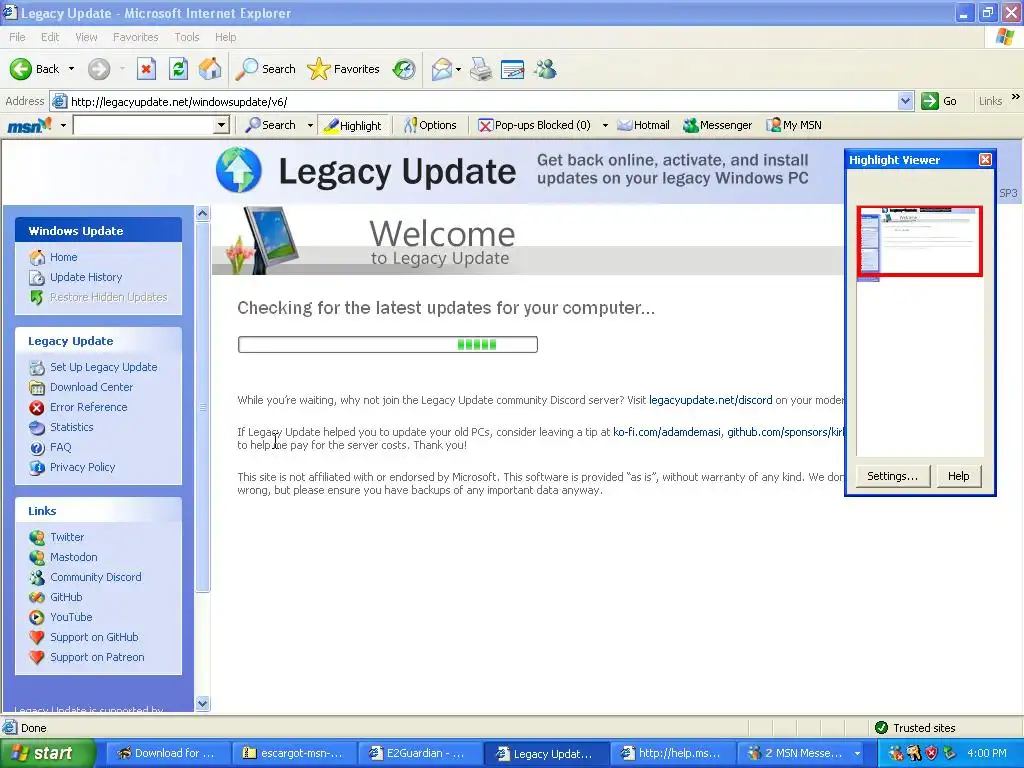Open the History clock icon
This screenshot has height=768, width=1024.
404,69
